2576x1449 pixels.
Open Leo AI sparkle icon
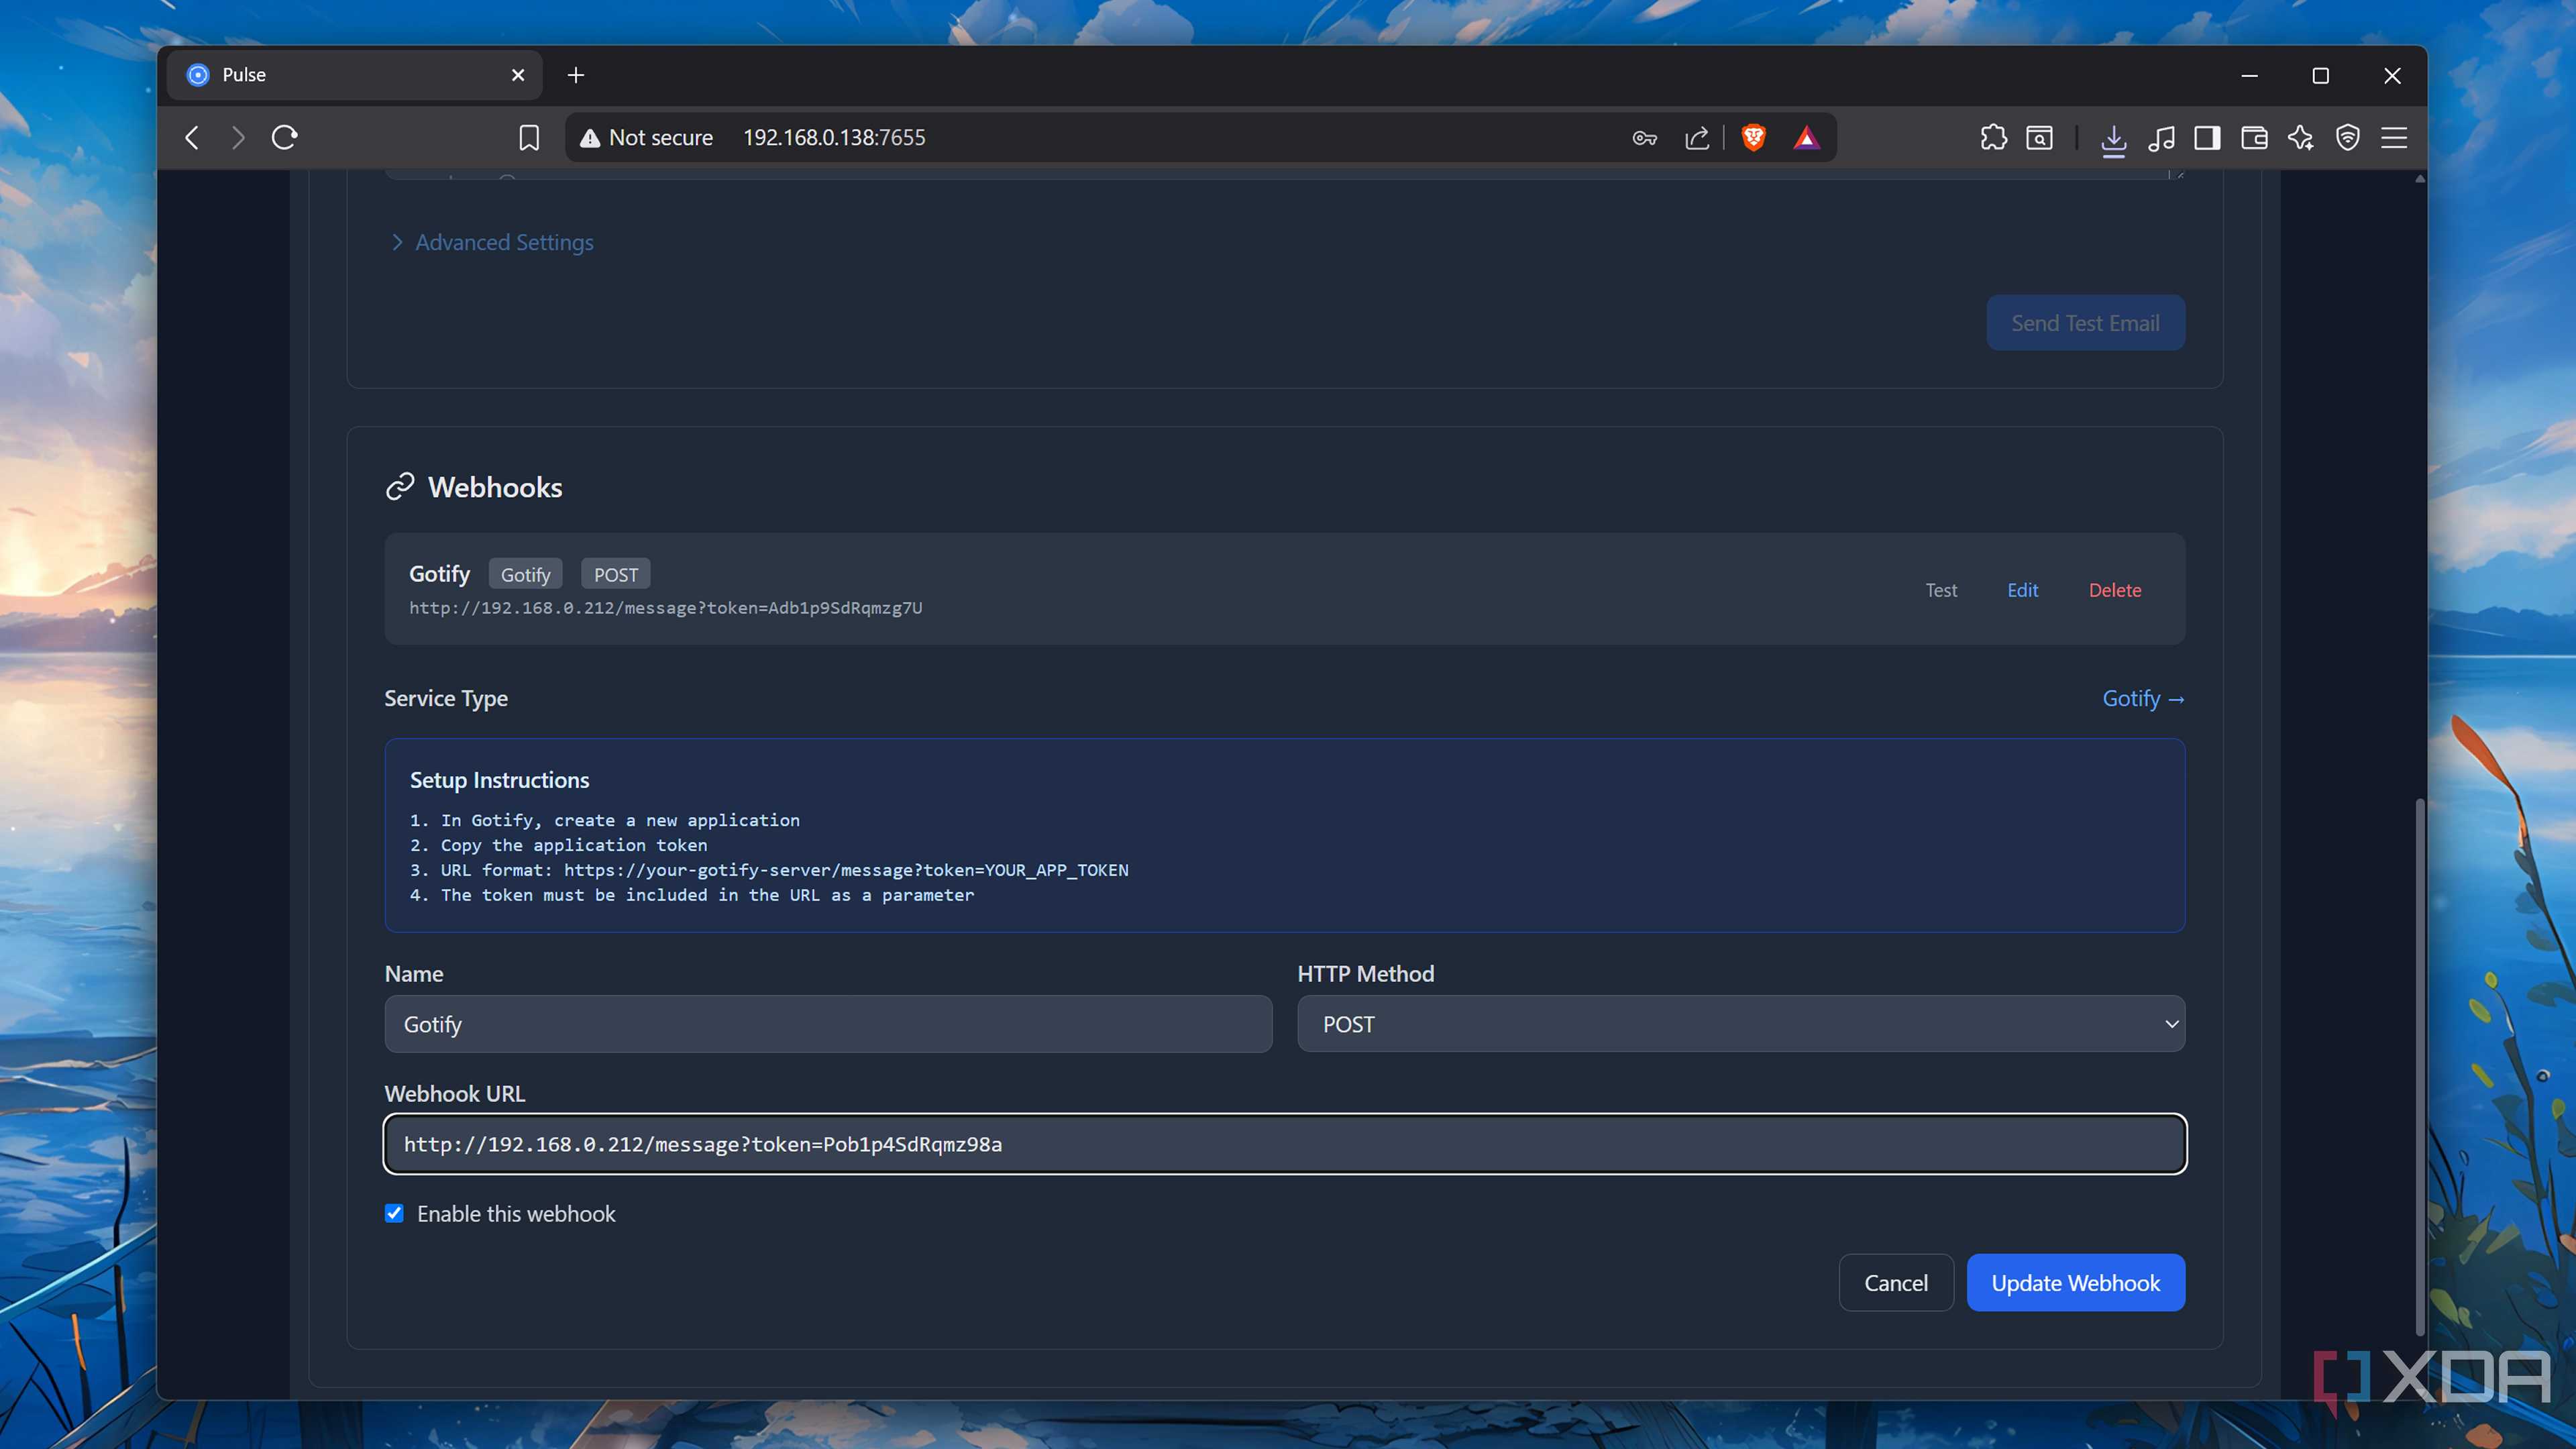pyautogui.click(x=2301, y=138)
